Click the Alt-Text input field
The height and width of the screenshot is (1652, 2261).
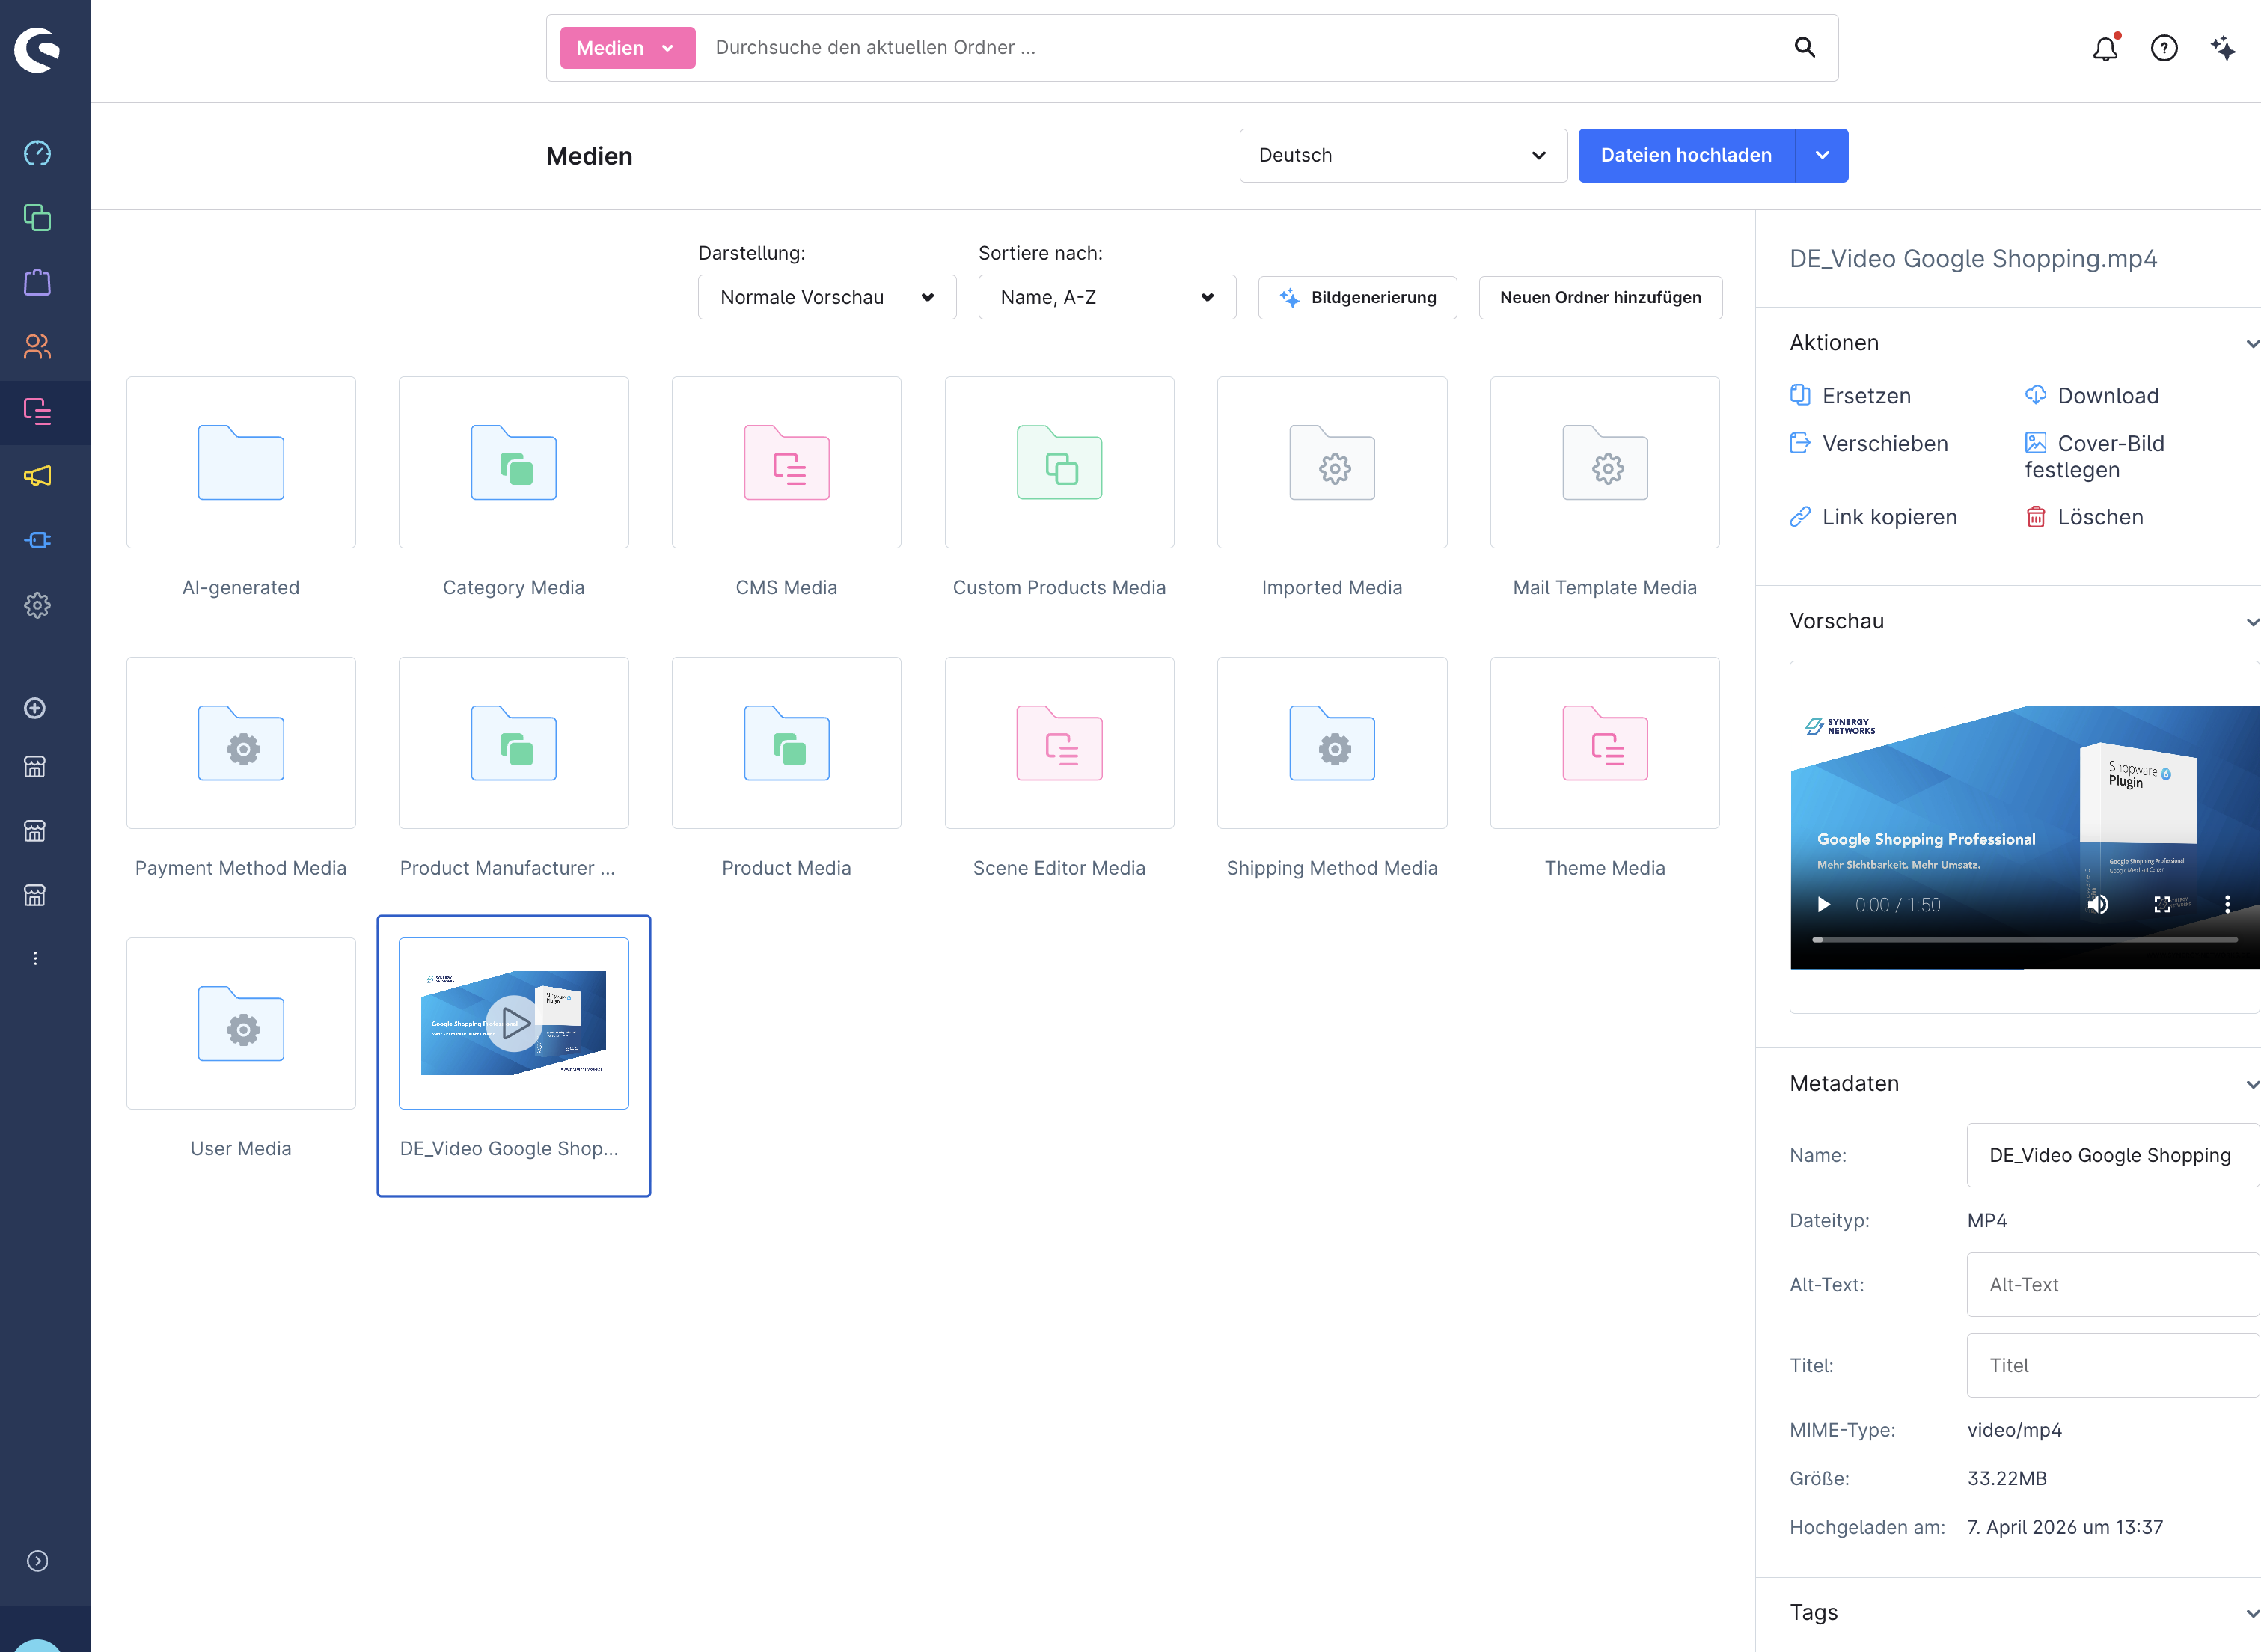[2112, 1284]
